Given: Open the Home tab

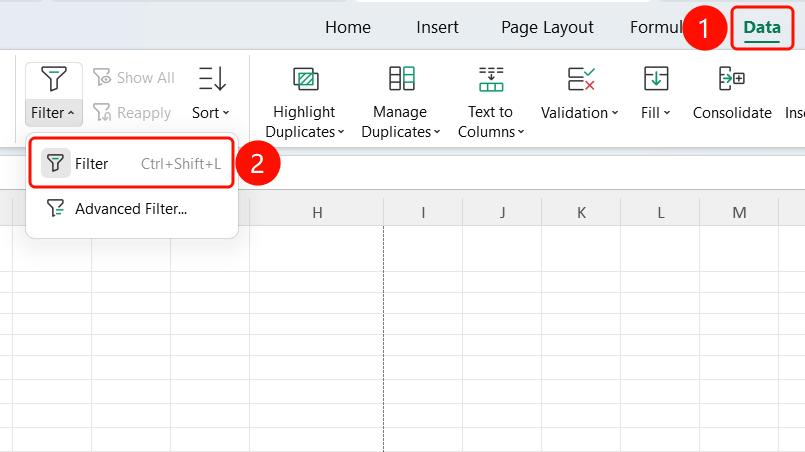Looking at the screenshot, I should click(x=348, y=27).
